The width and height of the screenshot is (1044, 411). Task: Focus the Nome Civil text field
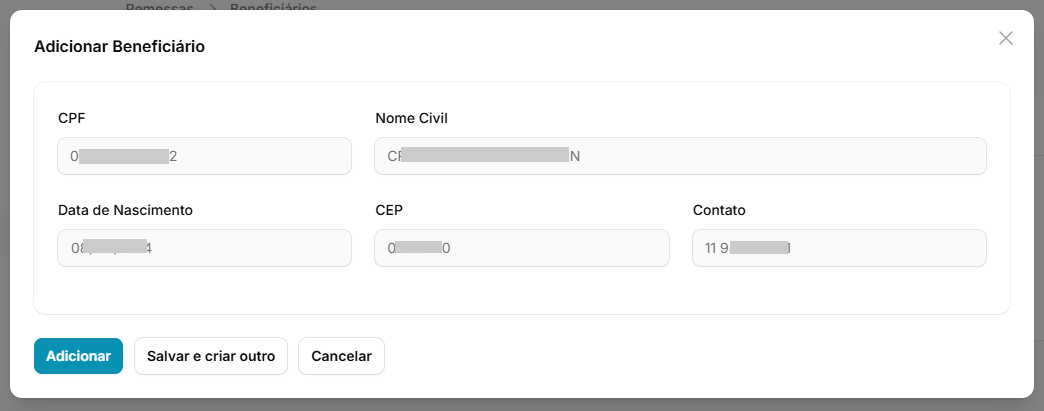click(x=680, y=156)
